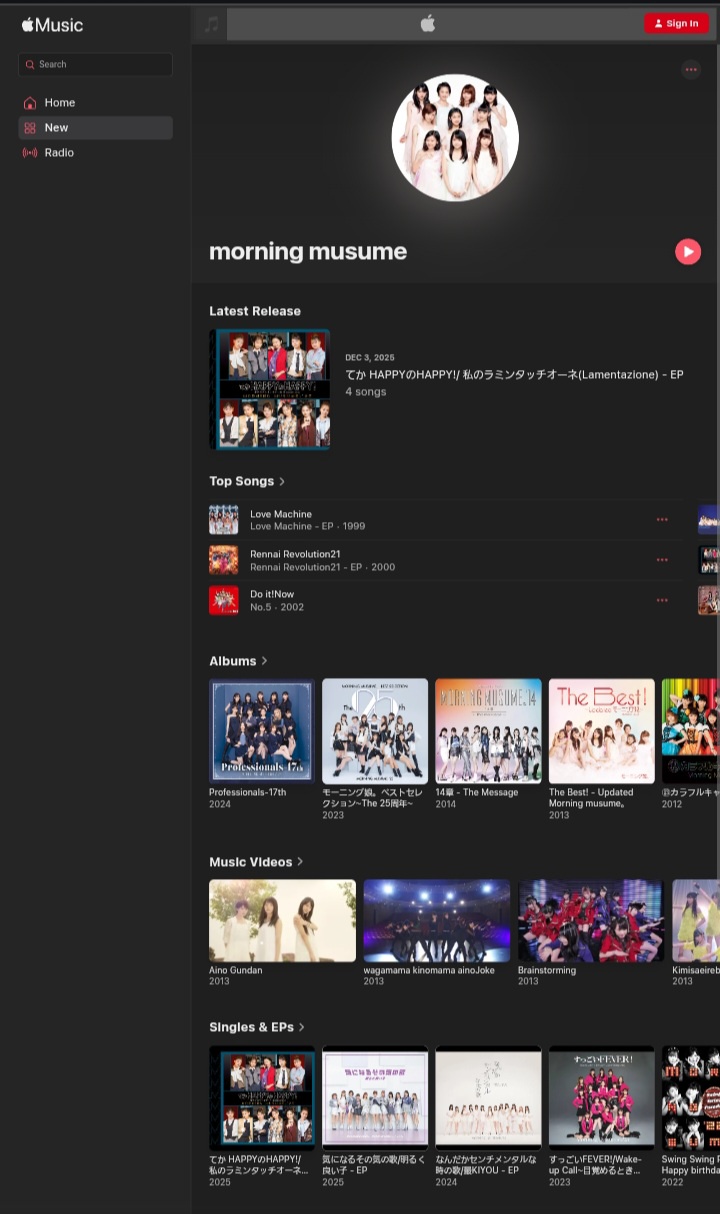The image size is (720, 1214).
Task: Open the Aino Gundan music video thumbnail
Action: click(282, 921)
